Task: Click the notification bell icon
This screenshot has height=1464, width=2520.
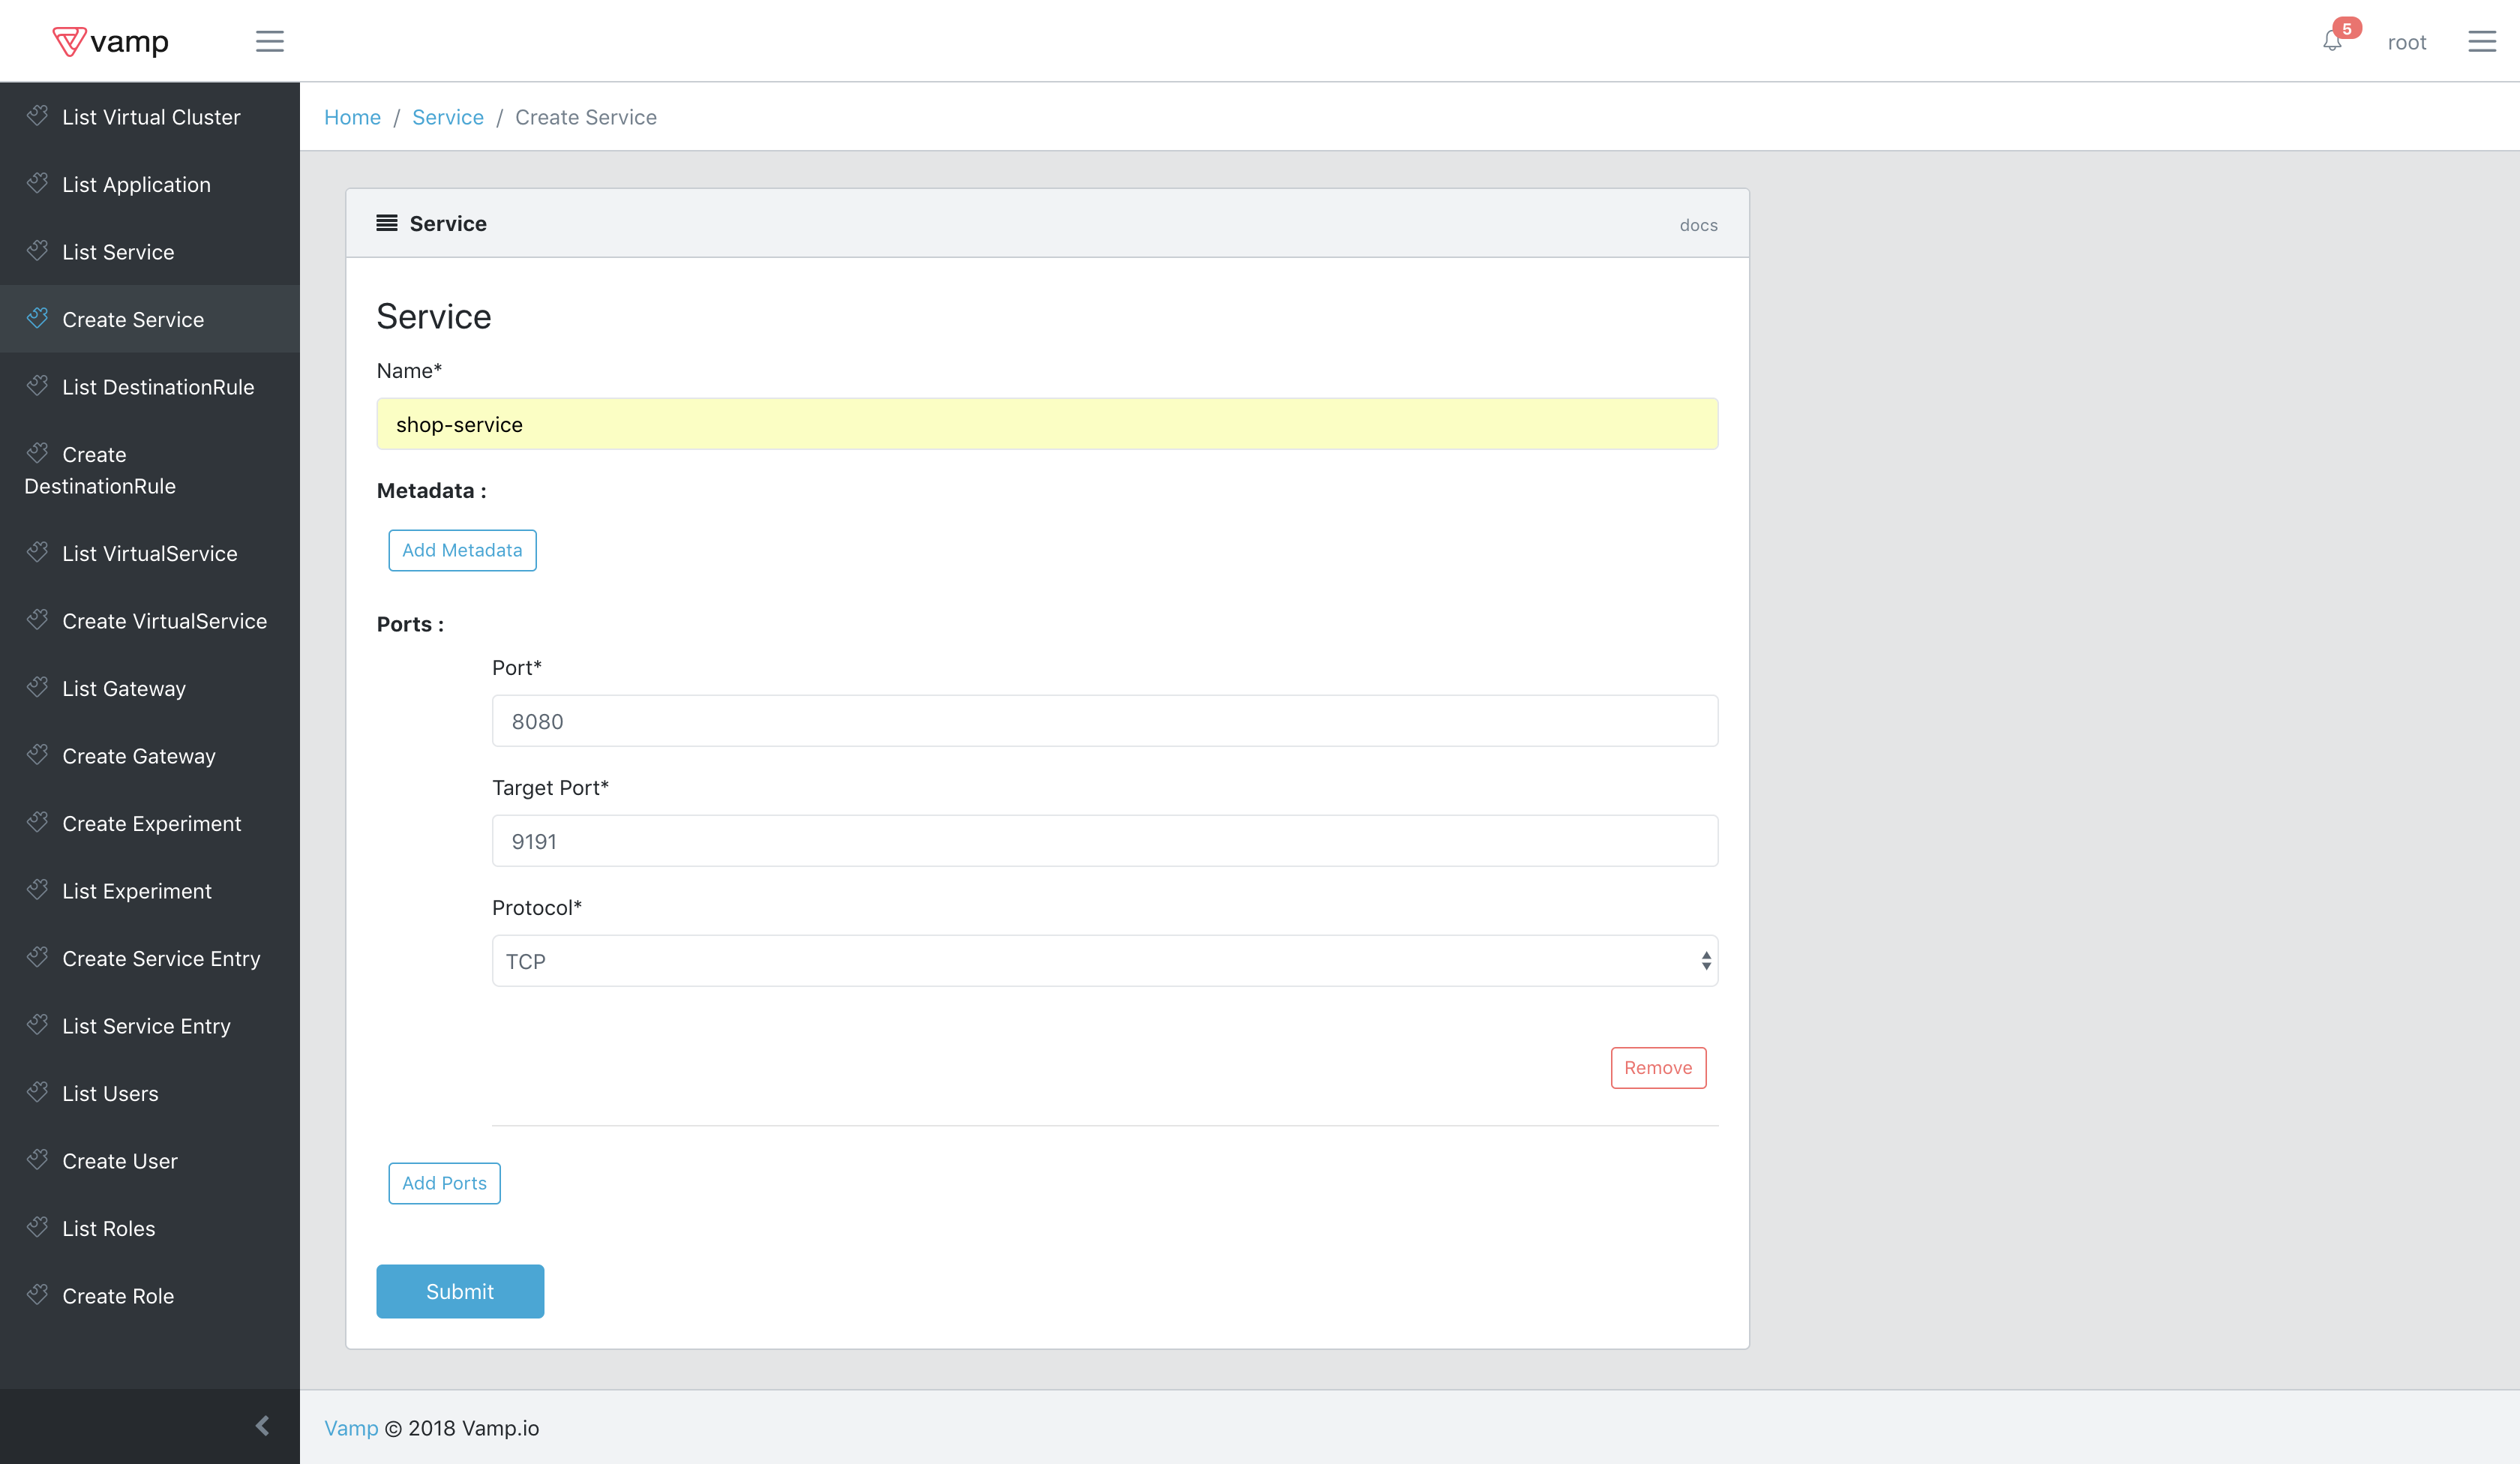Action: (2332, 41)
